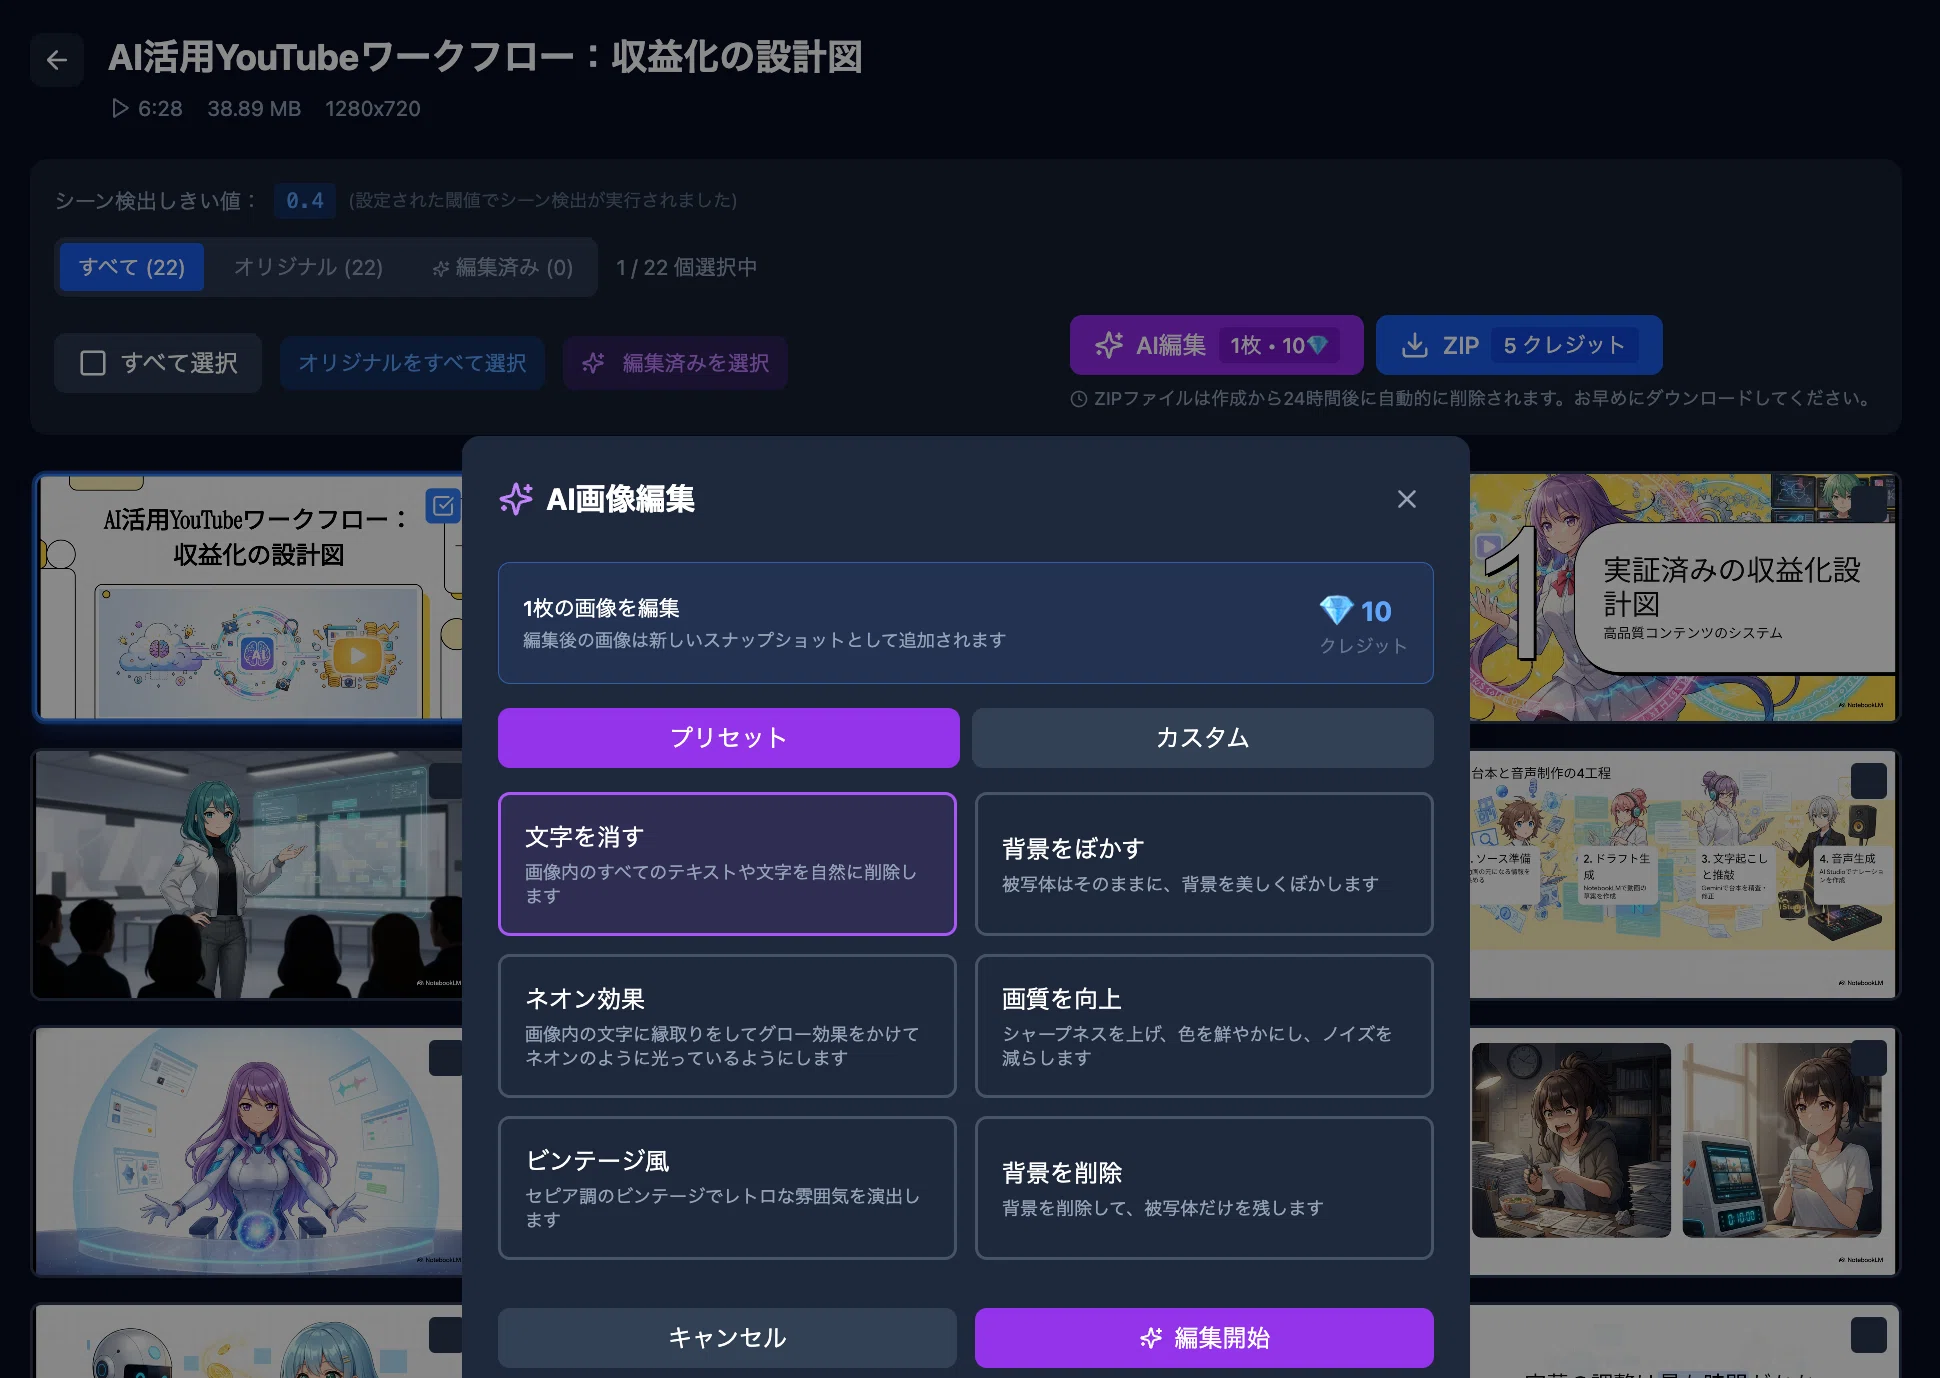Click the clock icon beside the ZIP notice
Screen dimensions: 1940x1378
(1079, 399)
